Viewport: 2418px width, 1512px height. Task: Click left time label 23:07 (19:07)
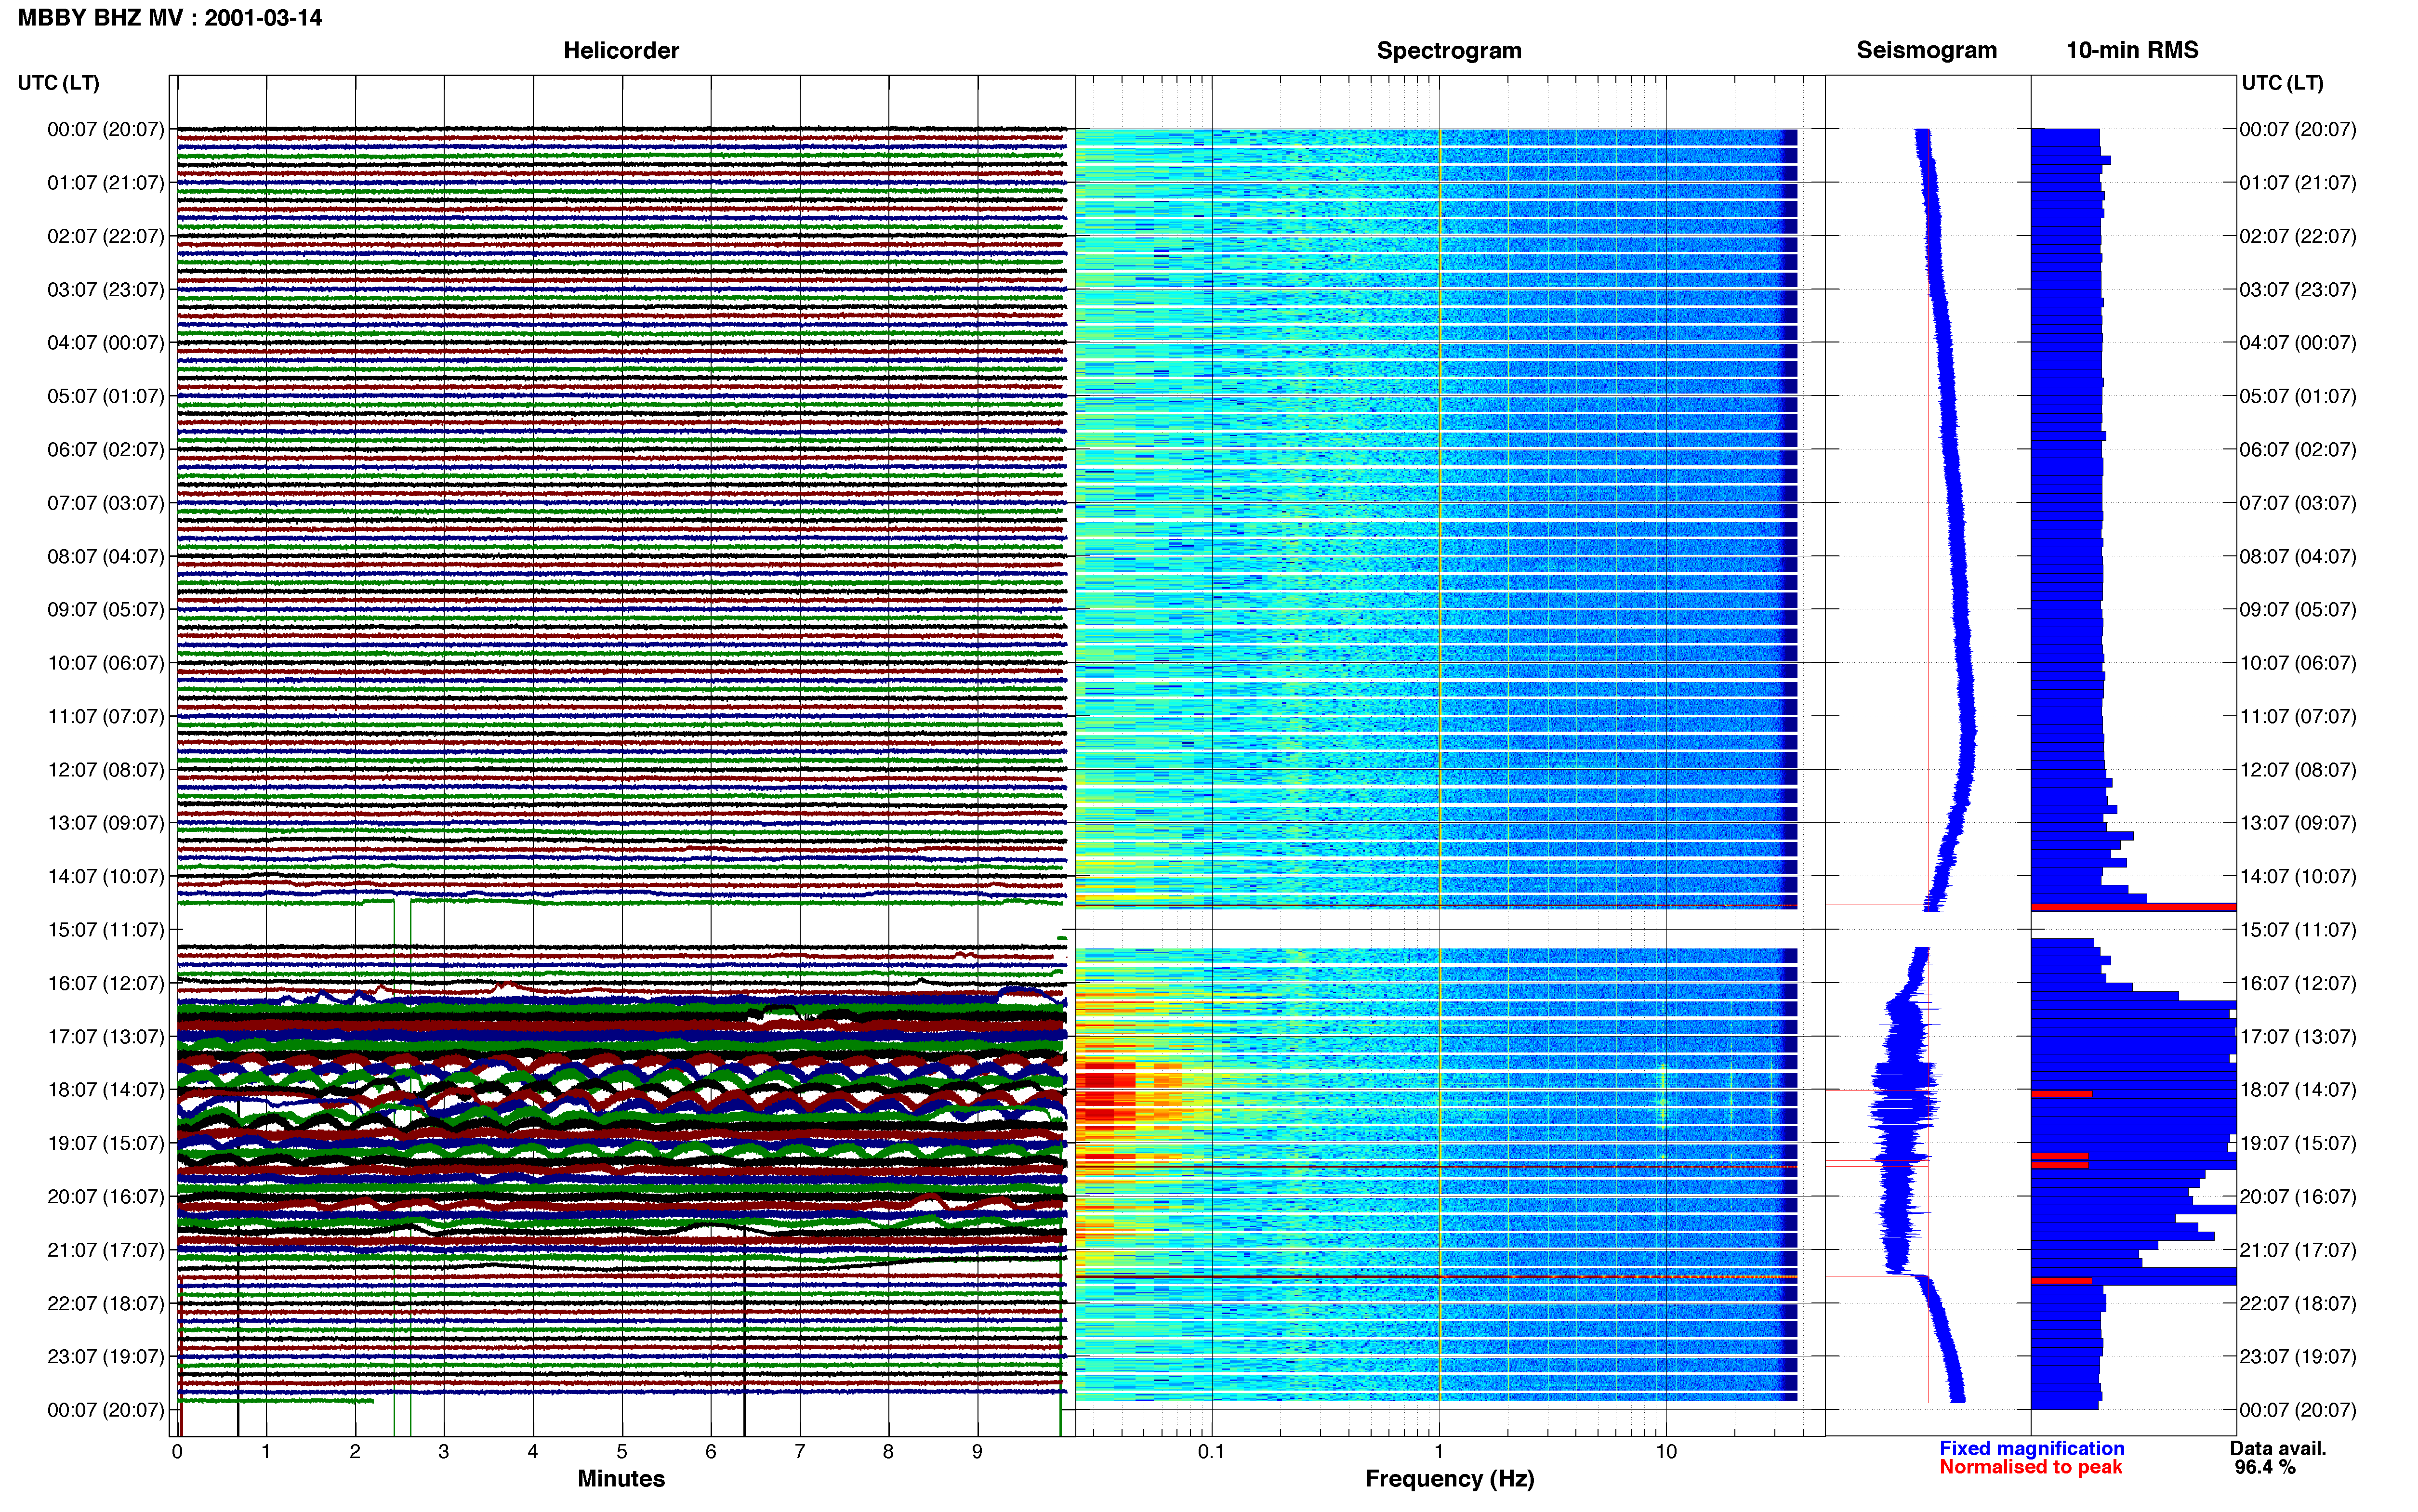pyautogui.click(x=105, y=1356)
